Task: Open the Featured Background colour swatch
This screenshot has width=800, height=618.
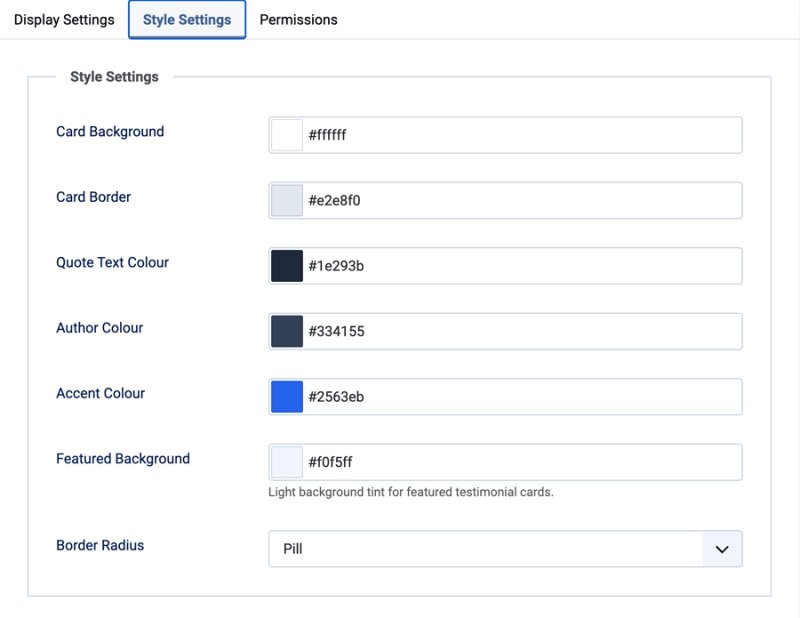Action: click(287, 462)
